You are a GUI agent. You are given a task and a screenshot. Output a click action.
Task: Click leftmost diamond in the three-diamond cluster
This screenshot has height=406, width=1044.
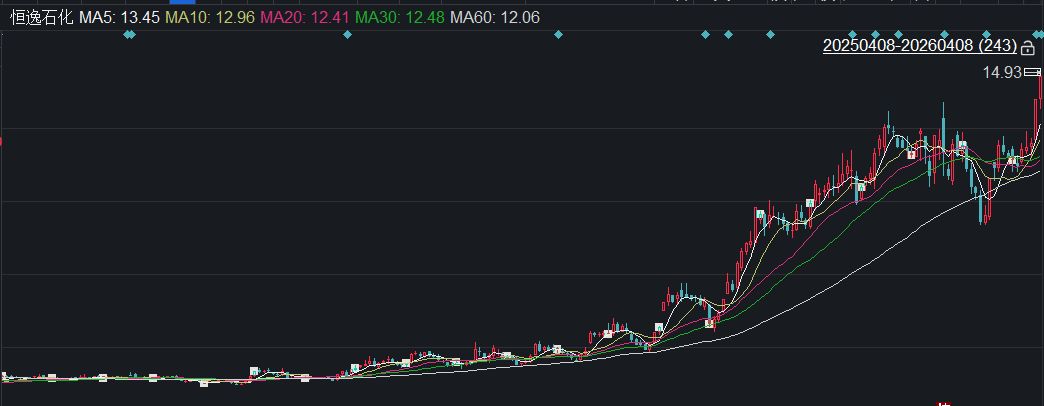click(705, 35)
